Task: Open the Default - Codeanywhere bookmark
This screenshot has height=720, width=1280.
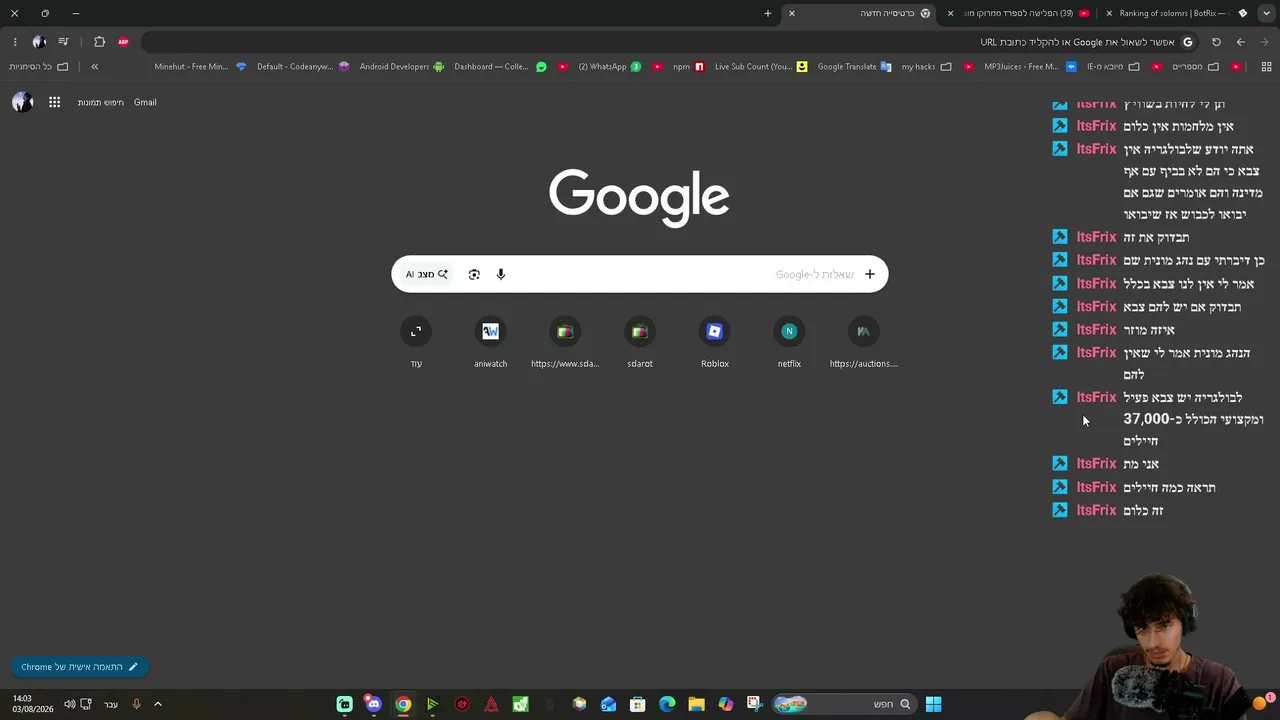Action: (x=303, y=67)
